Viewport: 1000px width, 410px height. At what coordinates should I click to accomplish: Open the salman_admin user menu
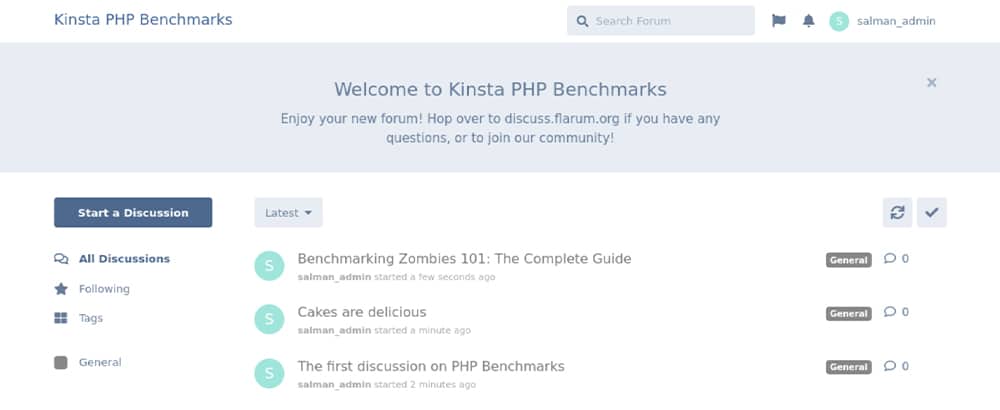click(884, 21)
